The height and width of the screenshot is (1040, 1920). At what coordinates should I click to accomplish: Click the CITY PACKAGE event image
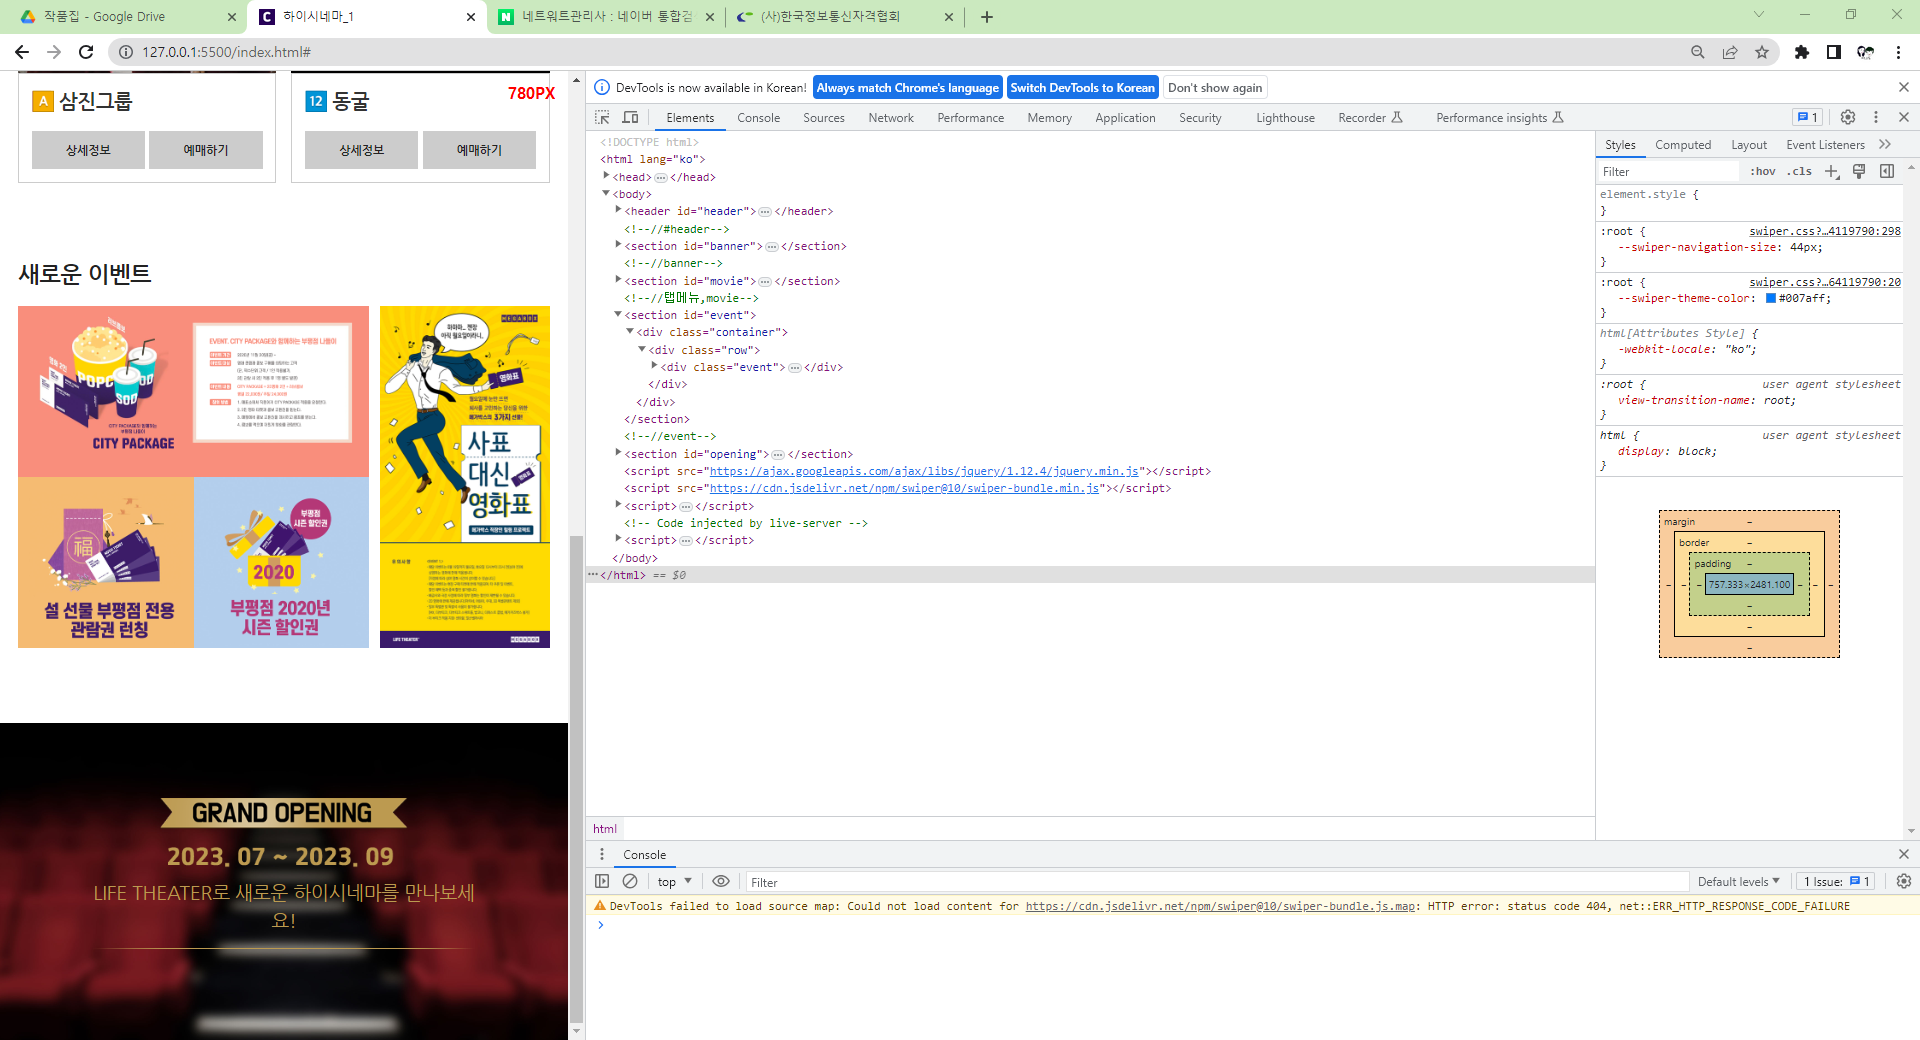(193, 391)
